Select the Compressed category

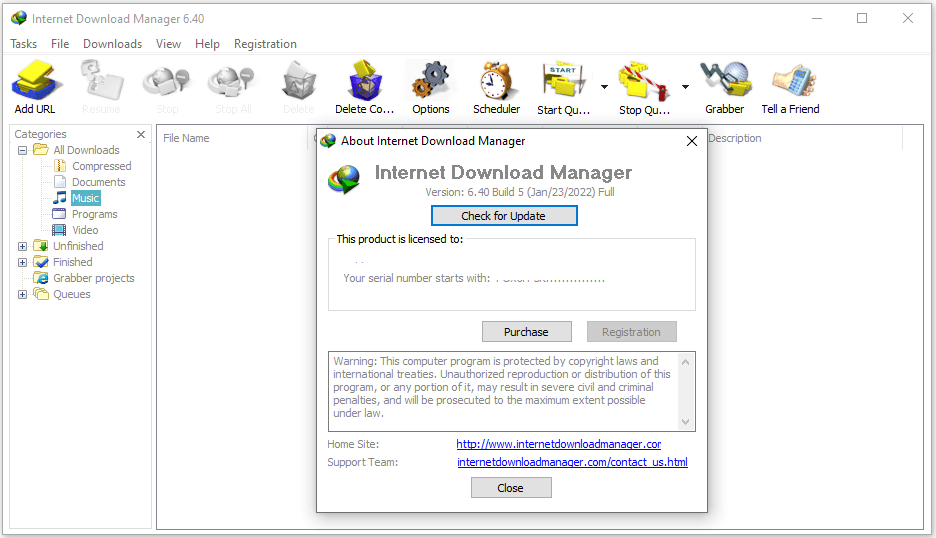tap(101, 166)
